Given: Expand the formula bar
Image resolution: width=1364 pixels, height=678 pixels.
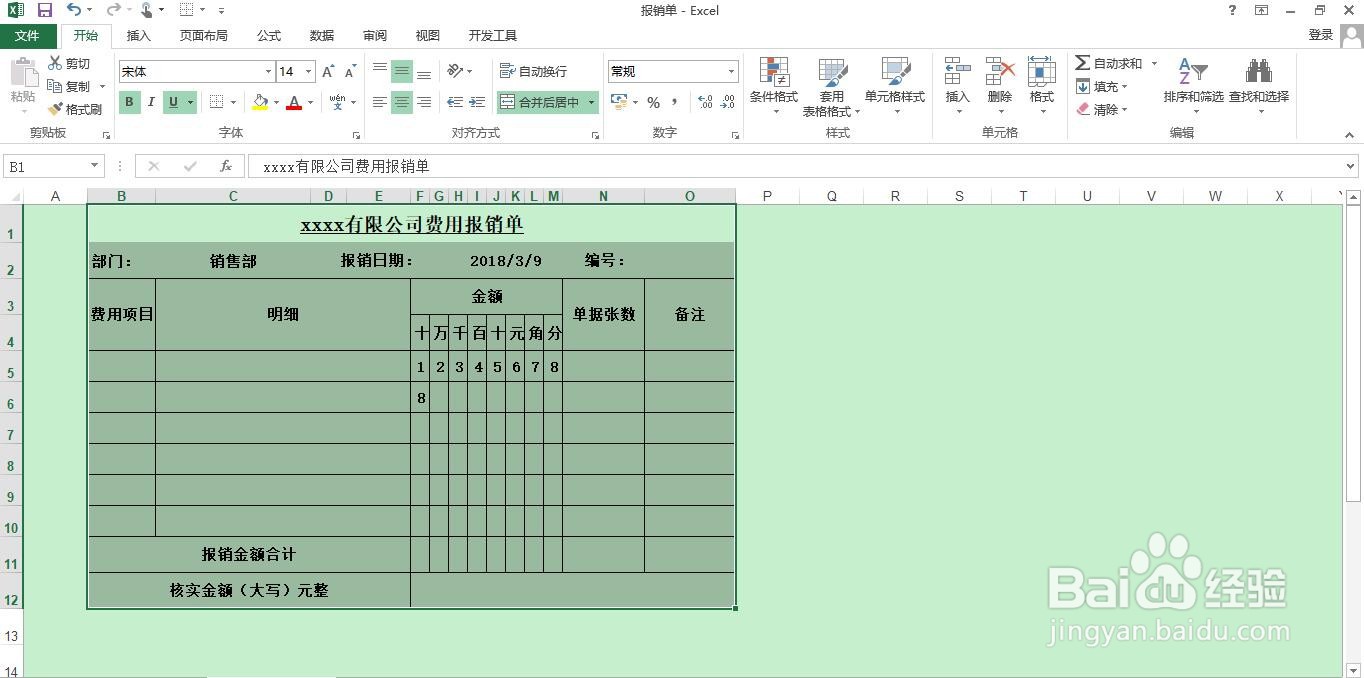Looking at the screenshot, I should coord(1350,166).
